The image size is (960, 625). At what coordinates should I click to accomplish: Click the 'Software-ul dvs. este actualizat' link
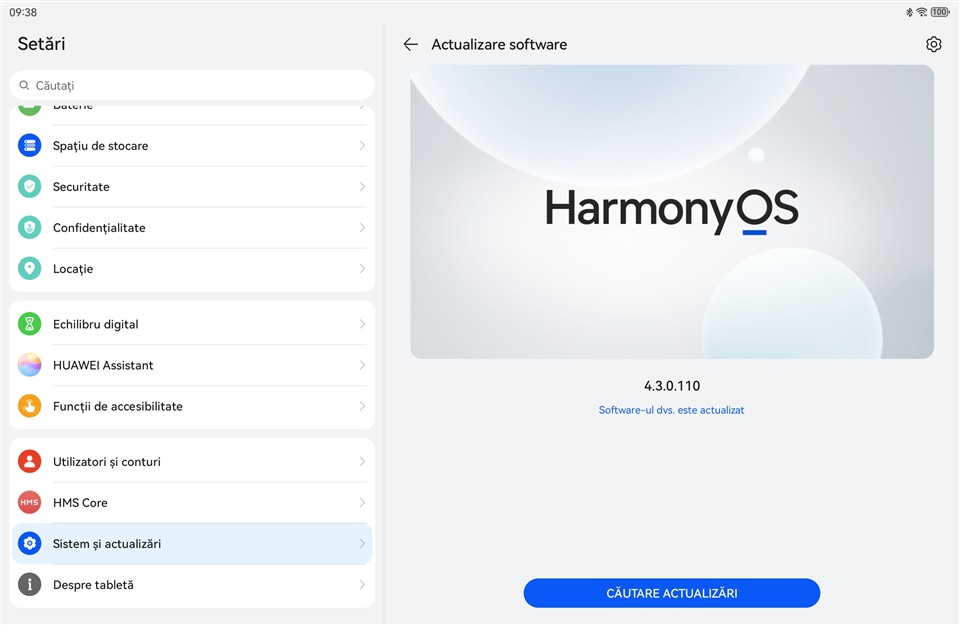click(x=671, y=410)
